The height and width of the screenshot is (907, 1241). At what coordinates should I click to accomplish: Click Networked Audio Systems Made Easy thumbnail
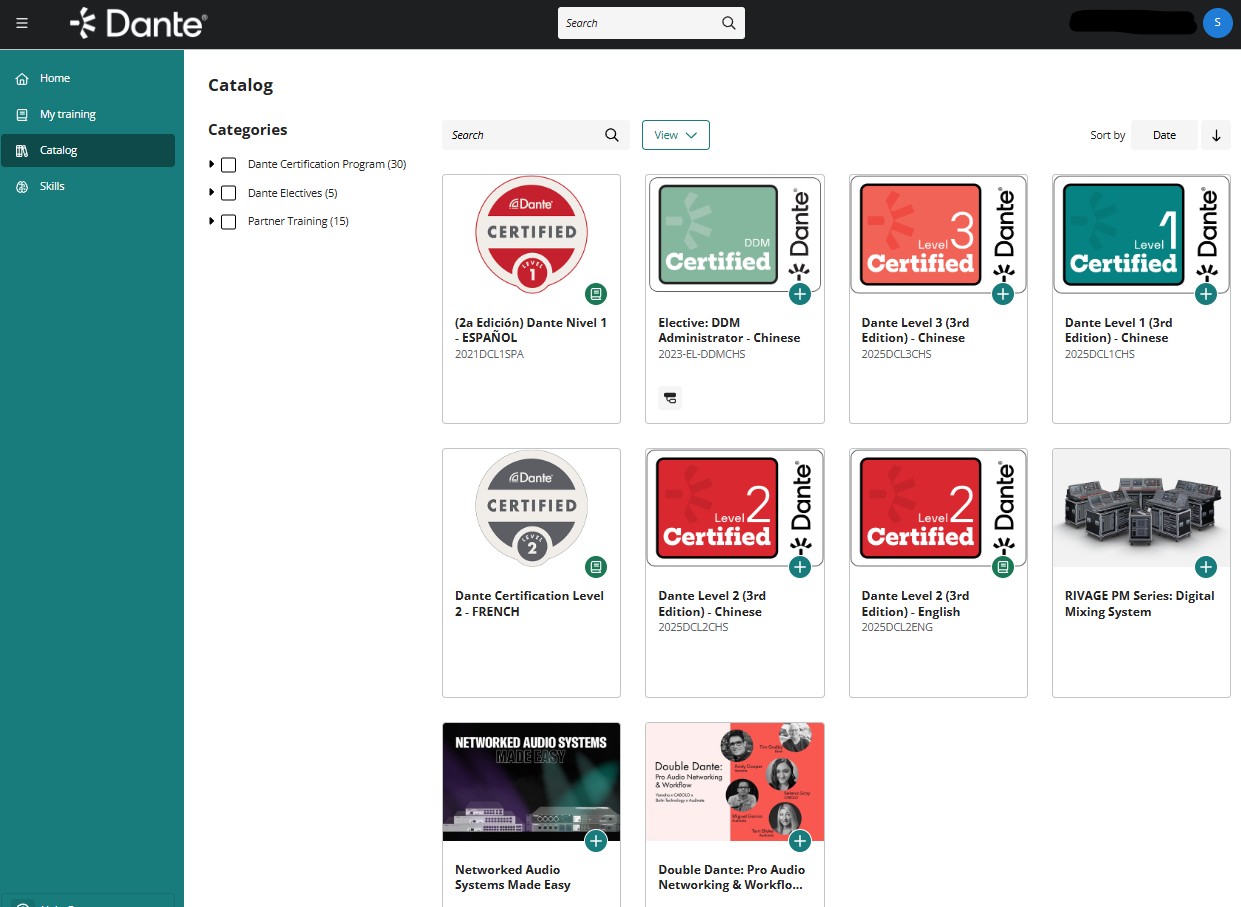pos(531,782)
